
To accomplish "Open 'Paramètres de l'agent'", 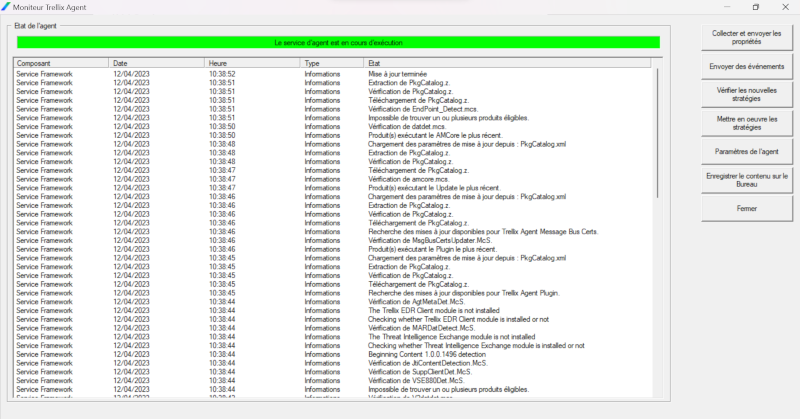I will (x=746, y=151).
